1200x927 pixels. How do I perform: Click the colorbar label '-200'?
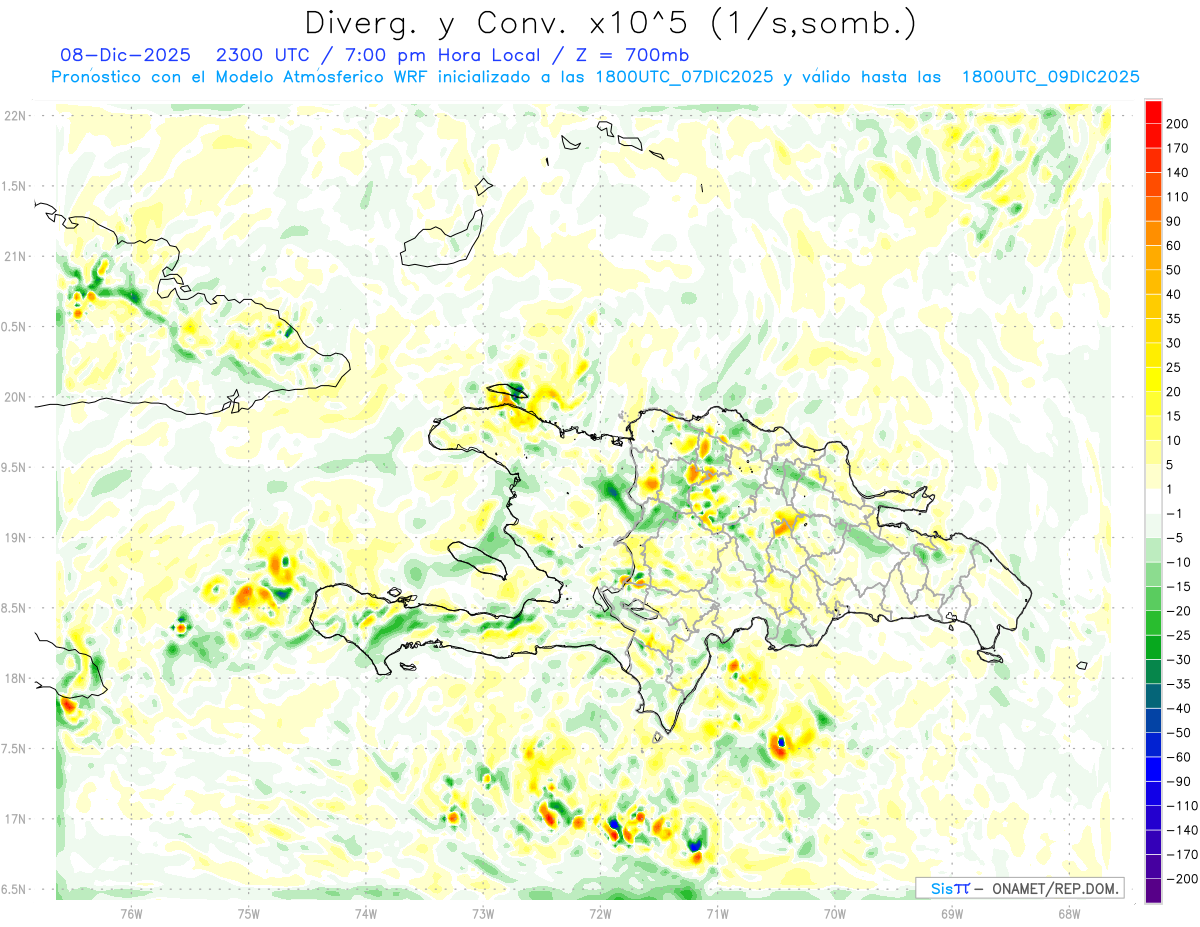tap(1184, 879)
